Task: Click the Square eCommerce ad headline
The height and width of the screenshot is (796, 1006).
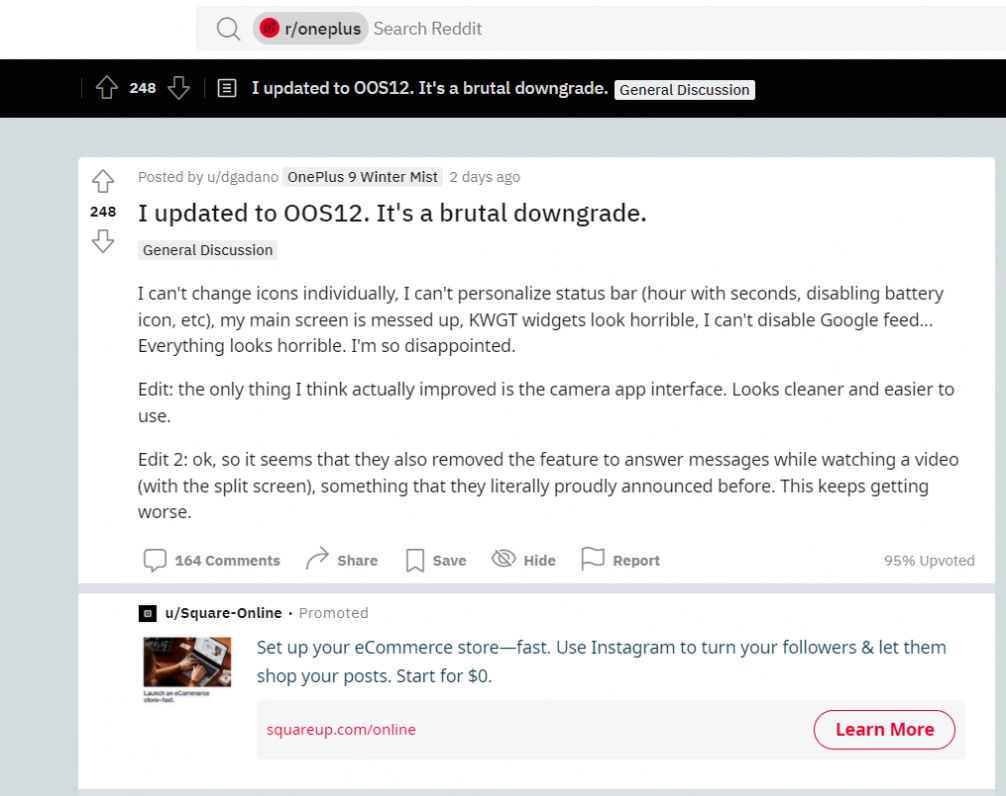Action: click(x=601, y=661)
